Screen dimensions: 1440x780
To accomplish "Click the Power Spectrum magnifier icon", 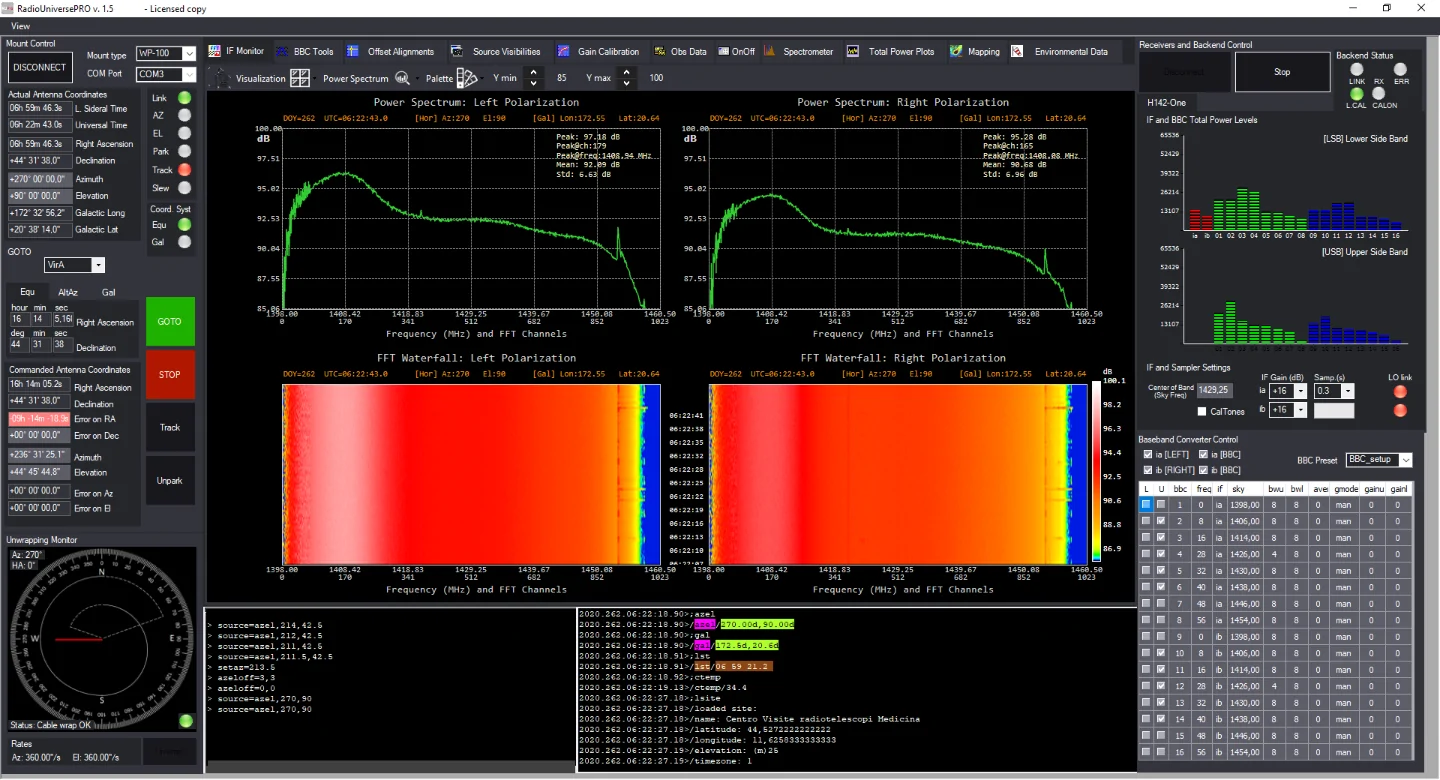I will pyautogui.click(x=402, y=78).
